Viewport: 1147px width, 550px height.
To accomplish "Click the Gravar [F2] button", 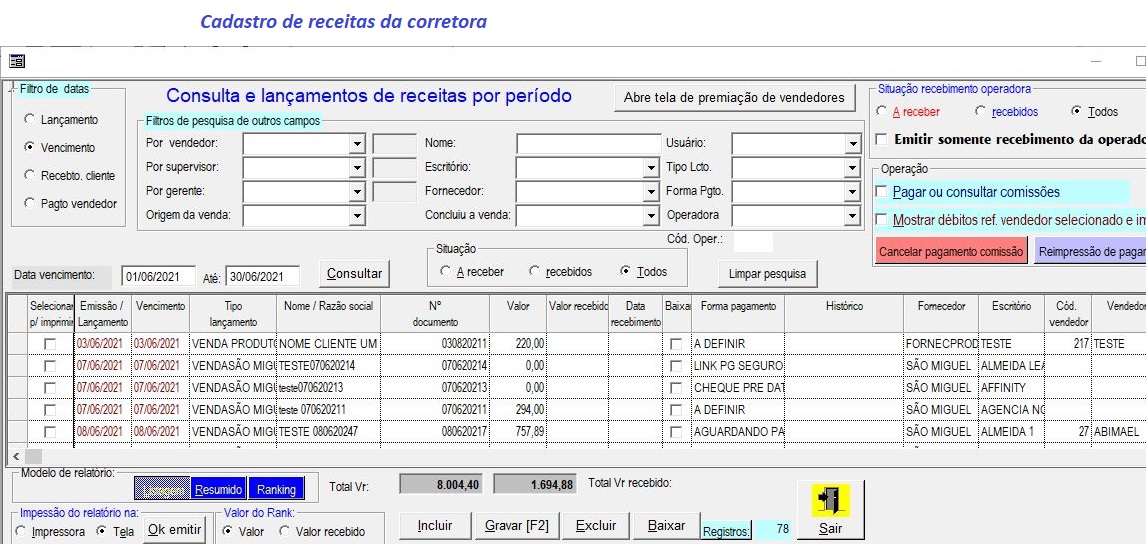I will coord(516,526).
